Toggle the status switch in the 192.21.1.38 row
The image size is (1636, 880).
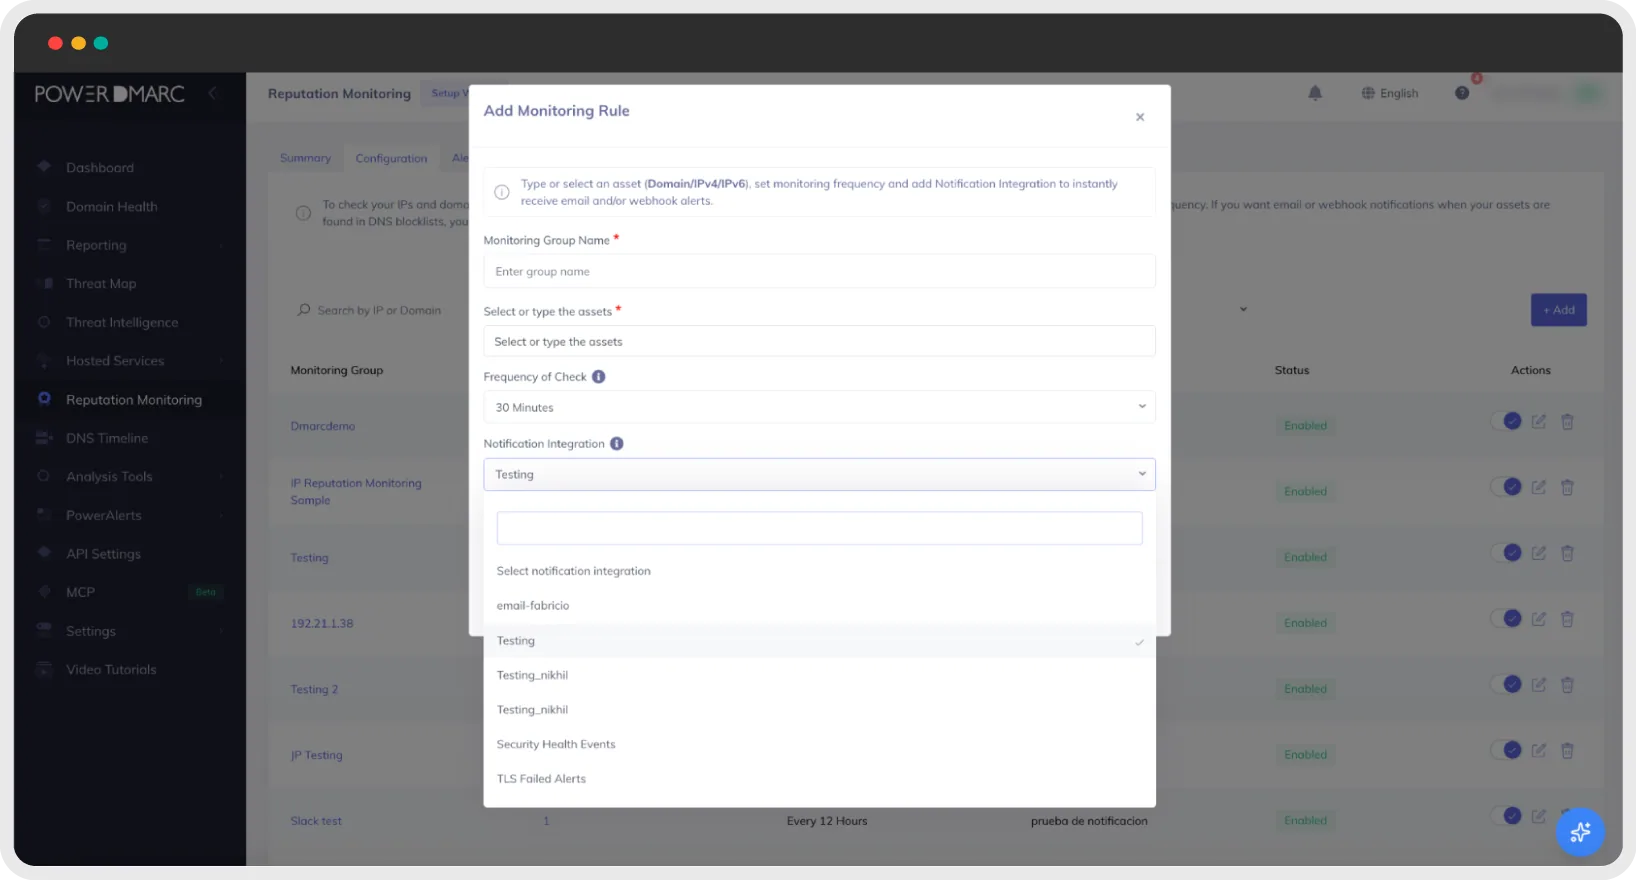pyautogui.click(x=1506, y=618)
